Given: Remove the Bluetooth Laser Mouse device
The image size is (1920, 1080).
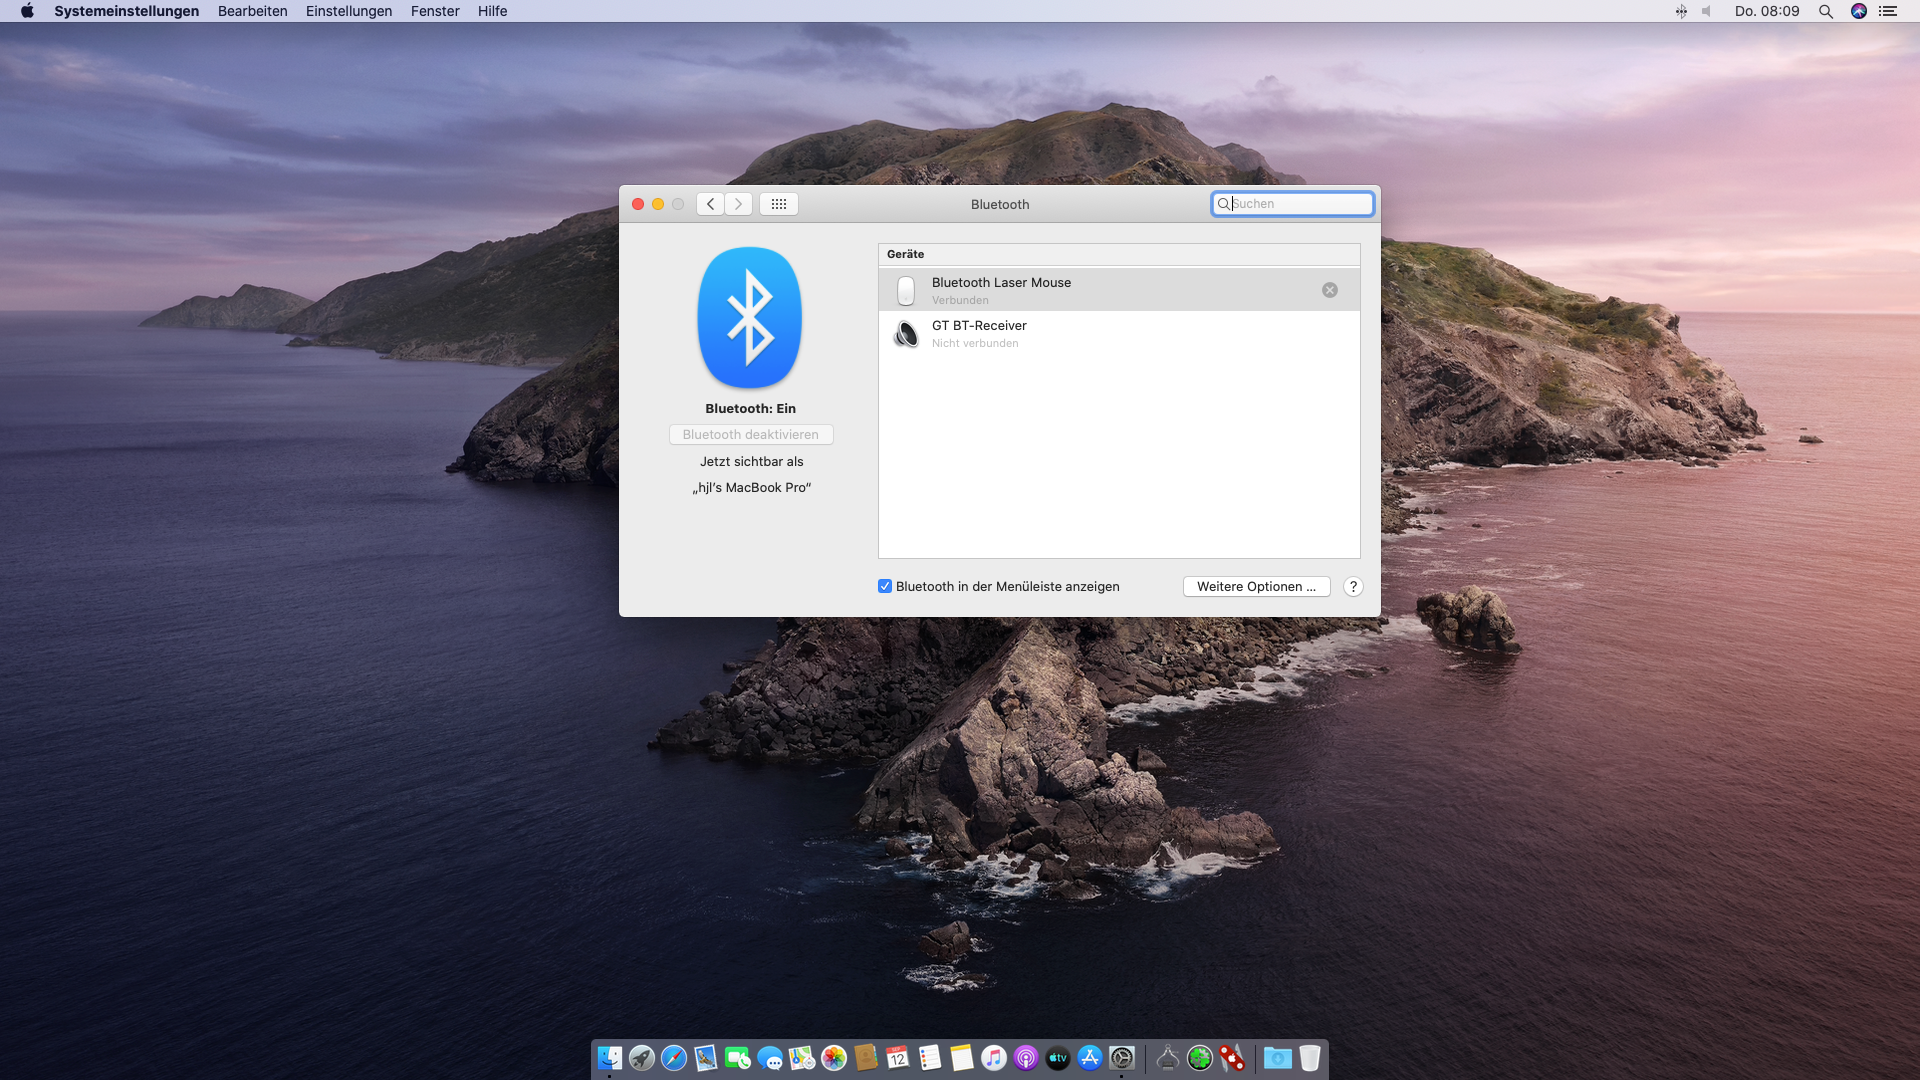Looking at the screenshot, I should (1329, 290).
